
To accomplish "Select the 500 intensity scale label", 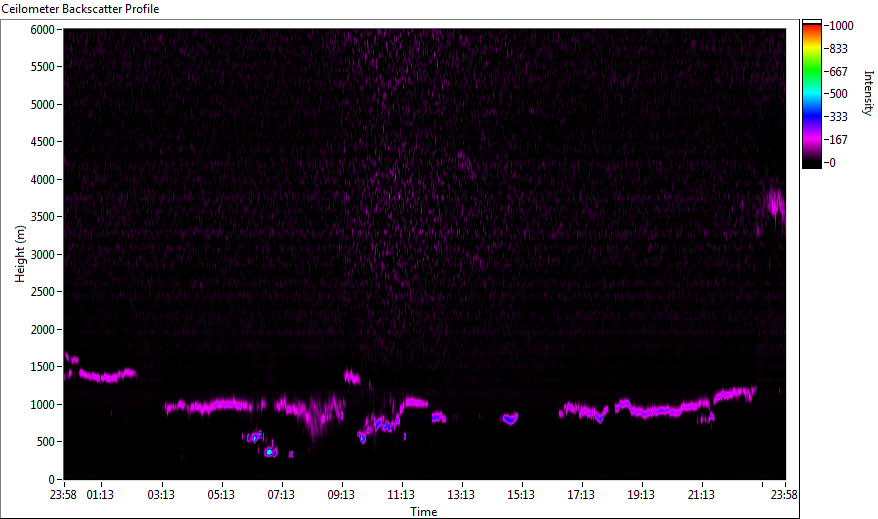I will pyautogui.click(x=838, y=94).
